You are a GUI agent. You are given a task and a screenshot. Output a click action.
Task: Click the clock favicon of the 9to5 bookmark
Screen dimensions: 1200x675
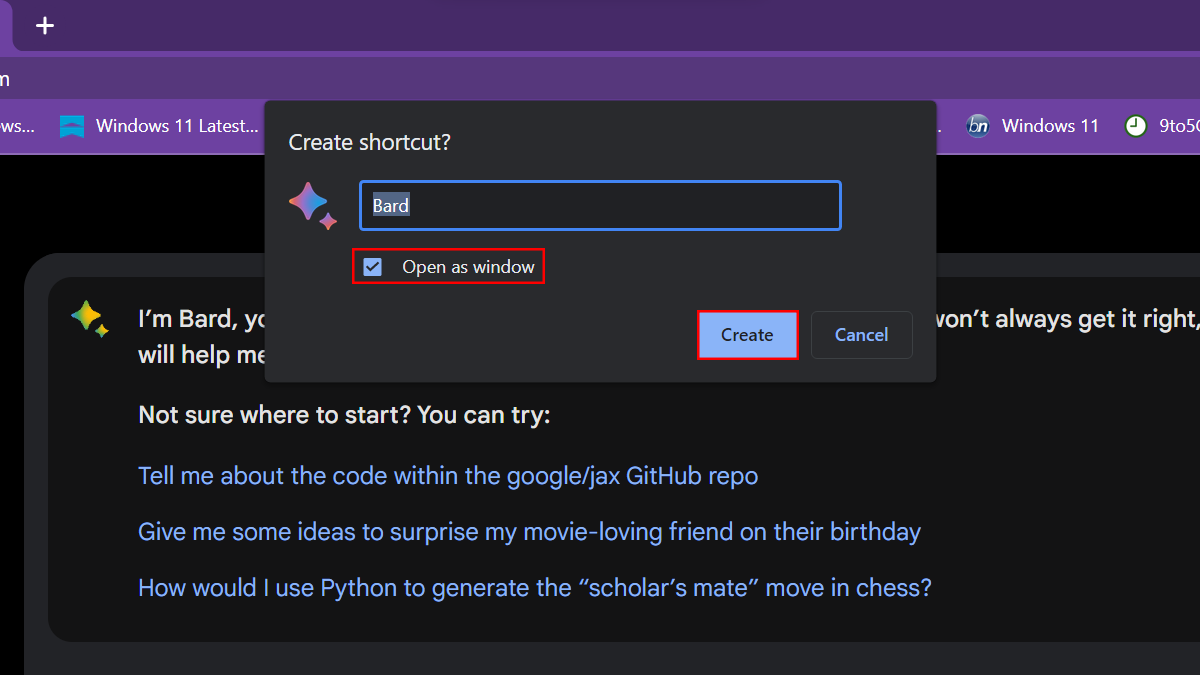(1135, 126)
